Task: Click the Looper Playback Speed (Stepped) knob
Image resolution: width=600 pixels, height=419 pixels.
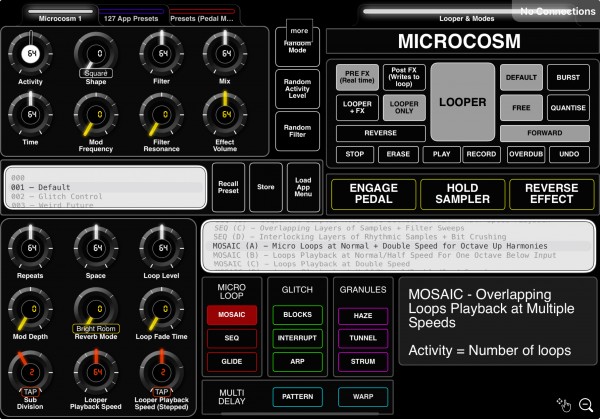Action: [161, 372]
